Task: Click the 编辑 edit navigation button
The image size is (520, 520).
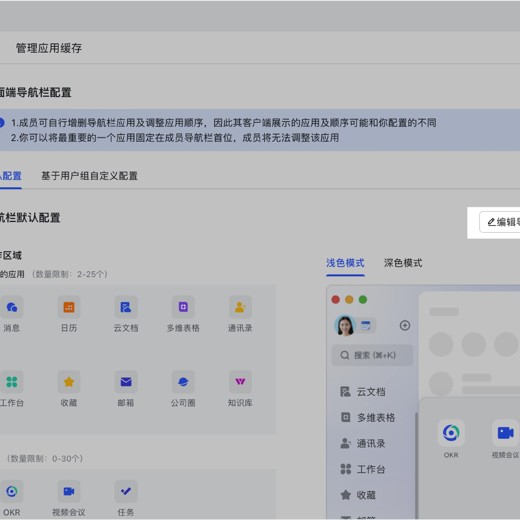Action: pyautogui.click(x=500, y=222)
